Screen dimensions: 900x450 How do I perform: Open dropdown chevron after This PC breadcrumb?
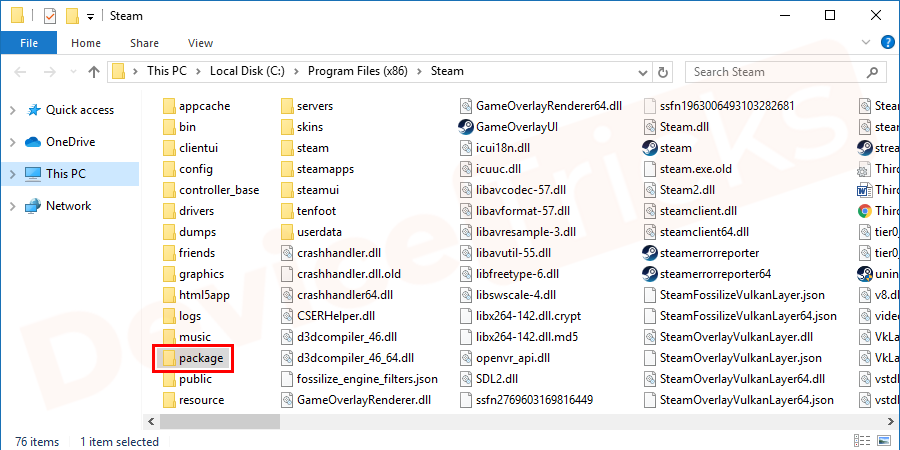[x=198, y=72]
